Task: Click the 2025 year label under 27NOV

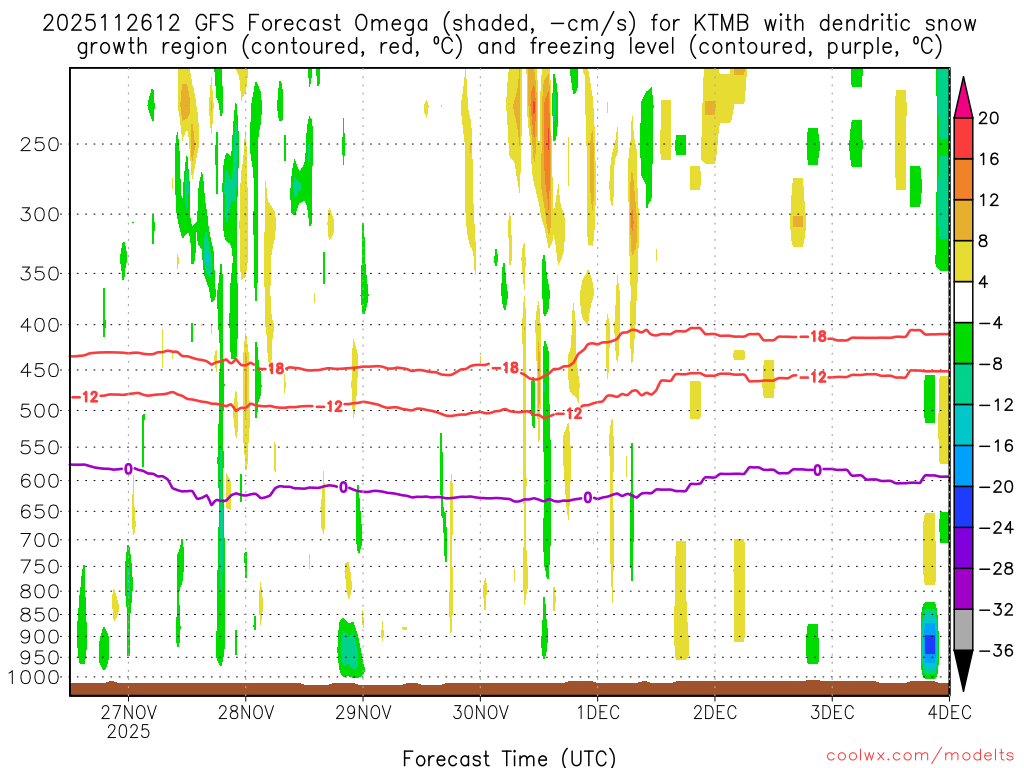Action: [129, 731]
